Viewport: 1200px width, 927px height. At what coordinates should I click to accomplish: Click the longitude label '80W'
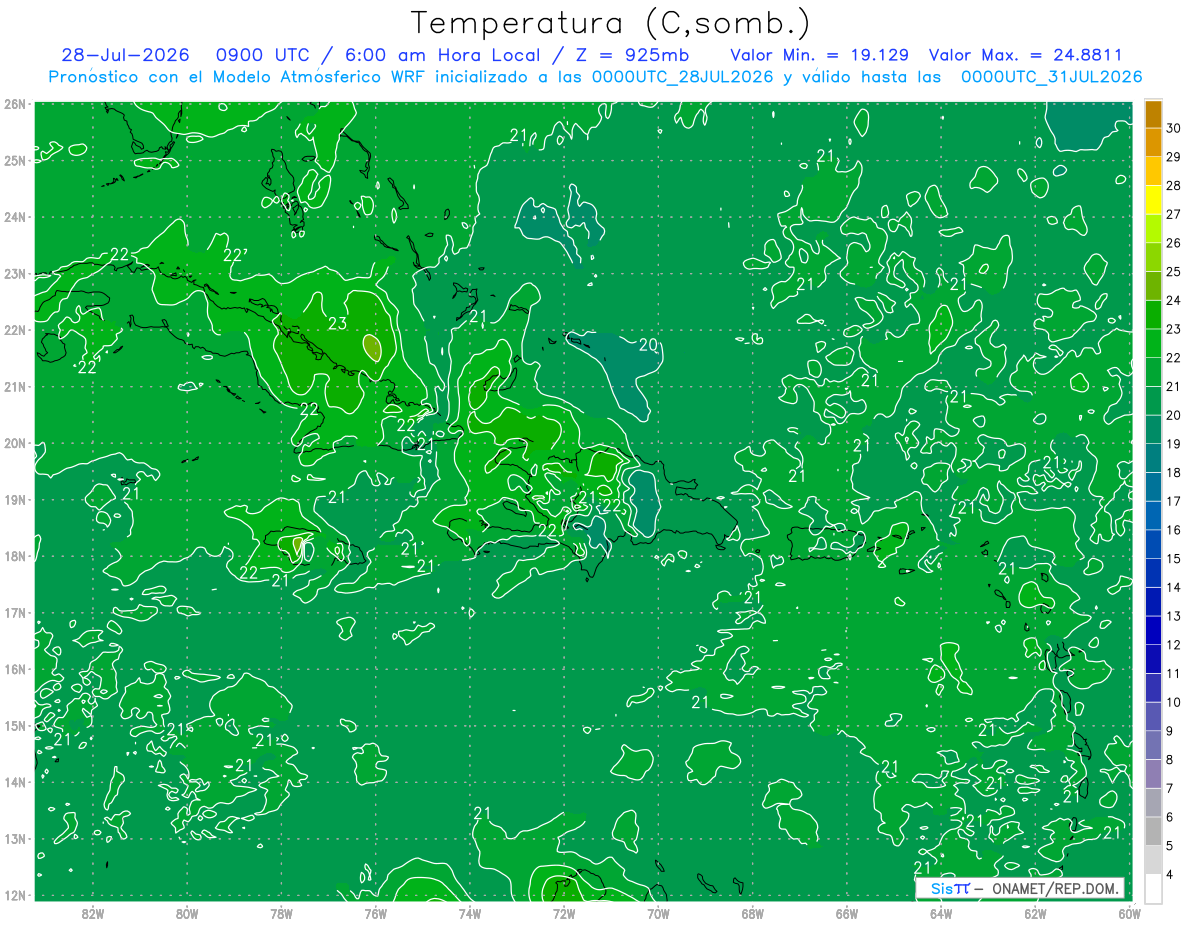pos(186,913)
